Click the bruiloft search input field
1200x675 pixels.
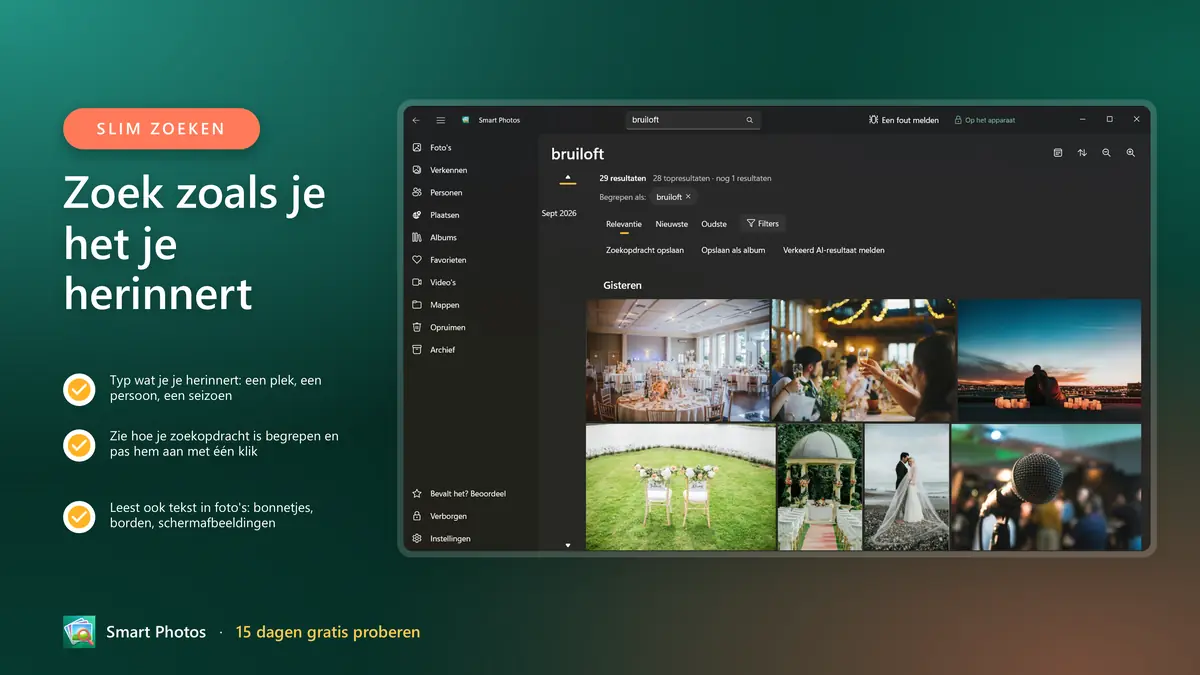(693, 120)
